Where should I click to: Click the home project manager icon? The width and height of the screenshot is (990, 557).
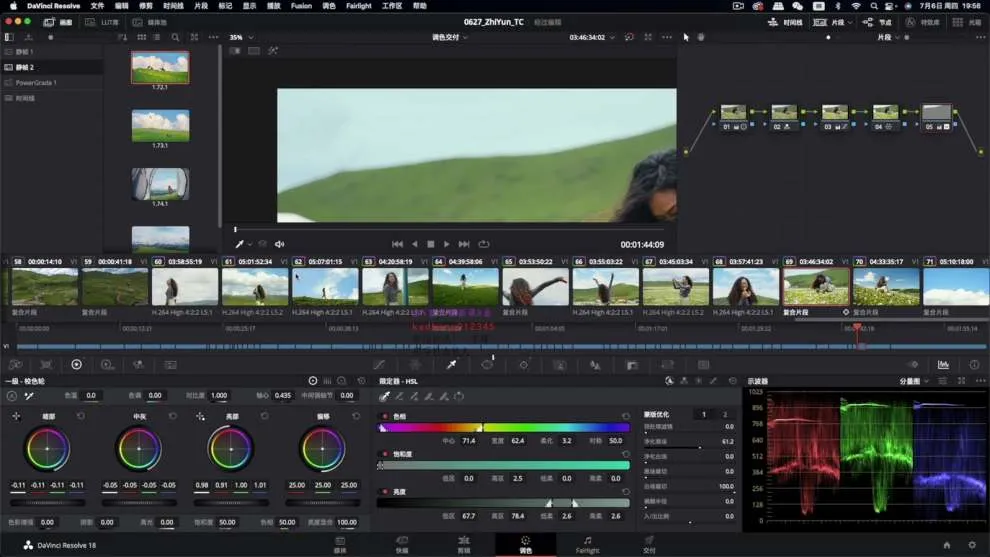click(x=946, y=545)
